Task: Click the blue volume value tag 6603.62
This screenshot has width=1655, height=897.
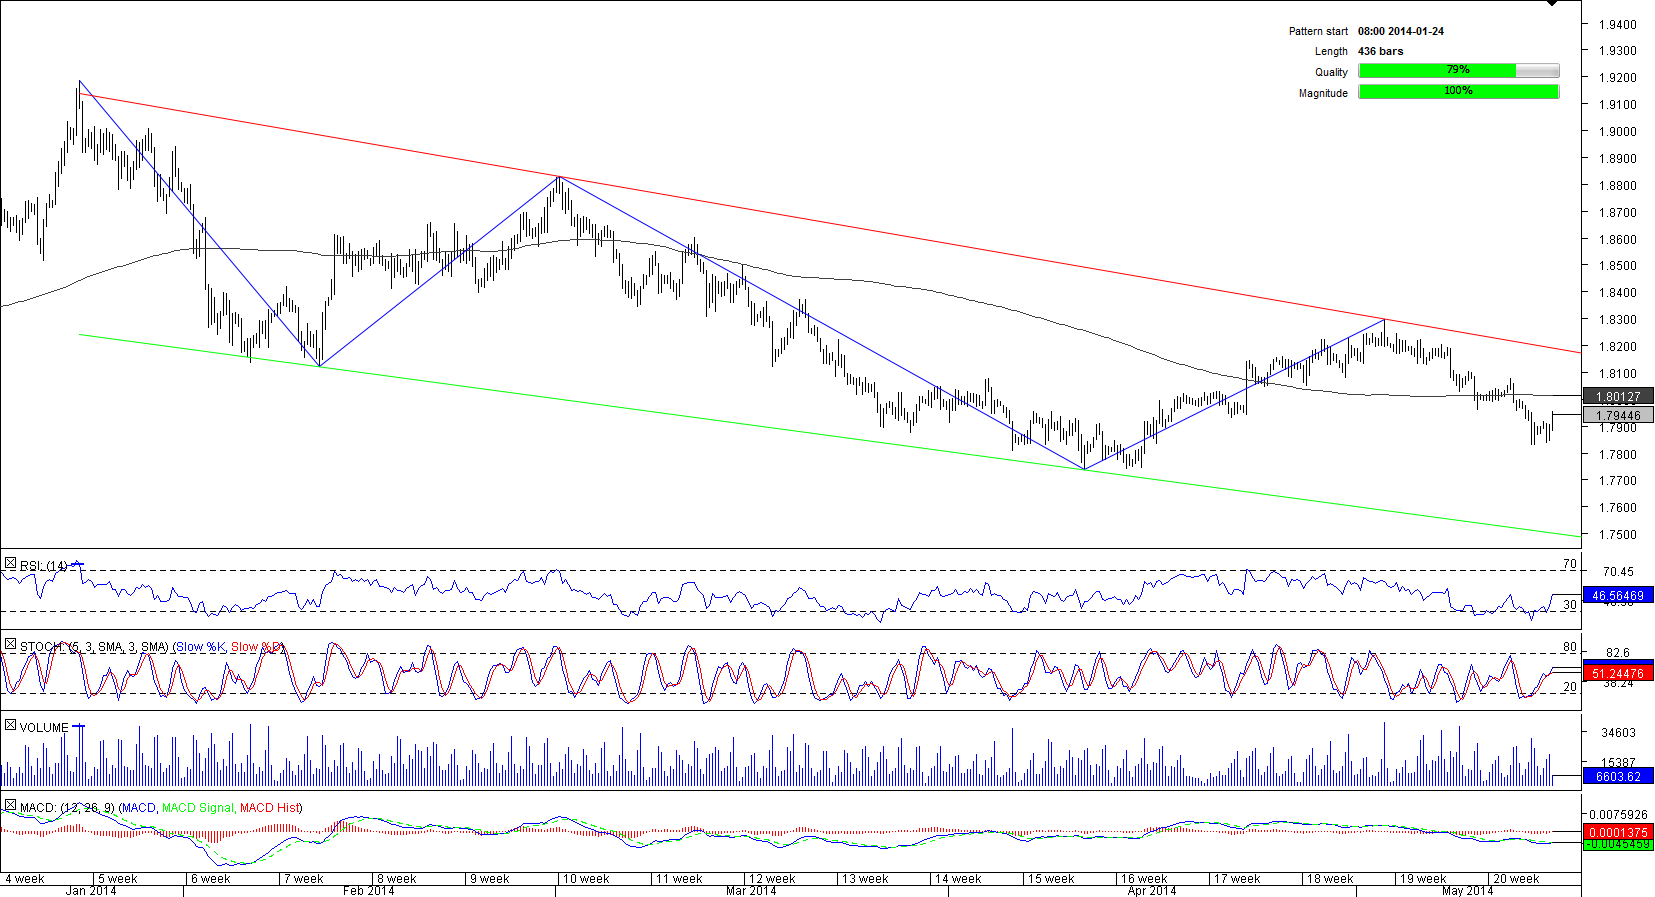Action: tap(1618, 776)
